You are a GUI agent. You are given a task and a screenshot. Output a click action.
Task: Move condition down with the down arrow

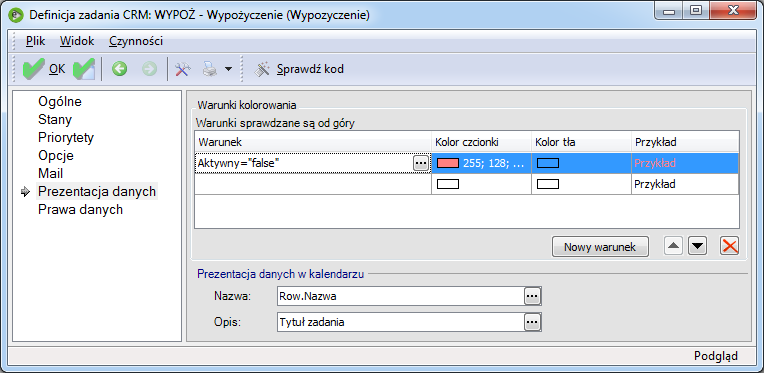[x=697, y=246]
